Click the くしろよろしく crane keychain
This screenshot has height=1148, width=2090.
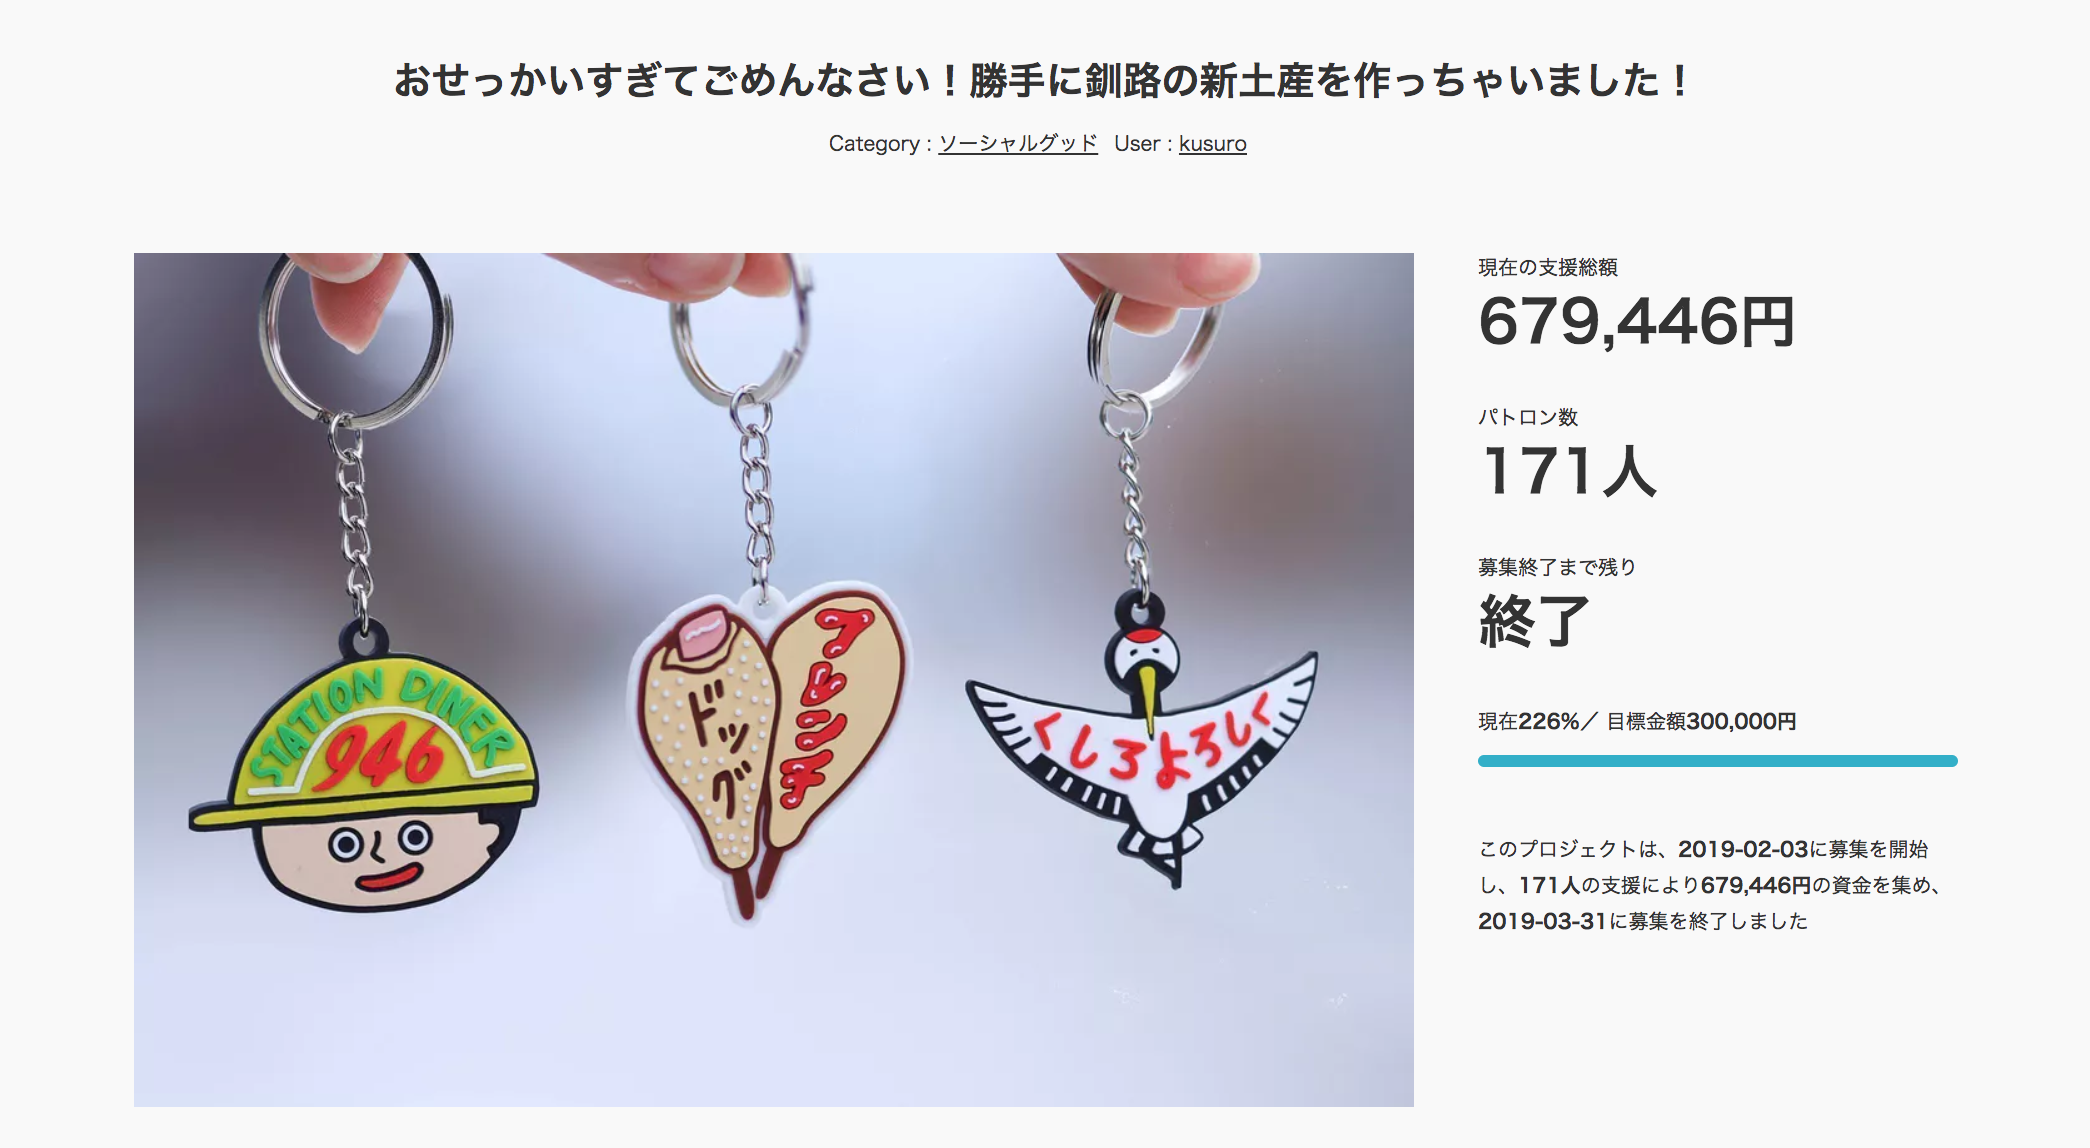tap(1142, 740)
